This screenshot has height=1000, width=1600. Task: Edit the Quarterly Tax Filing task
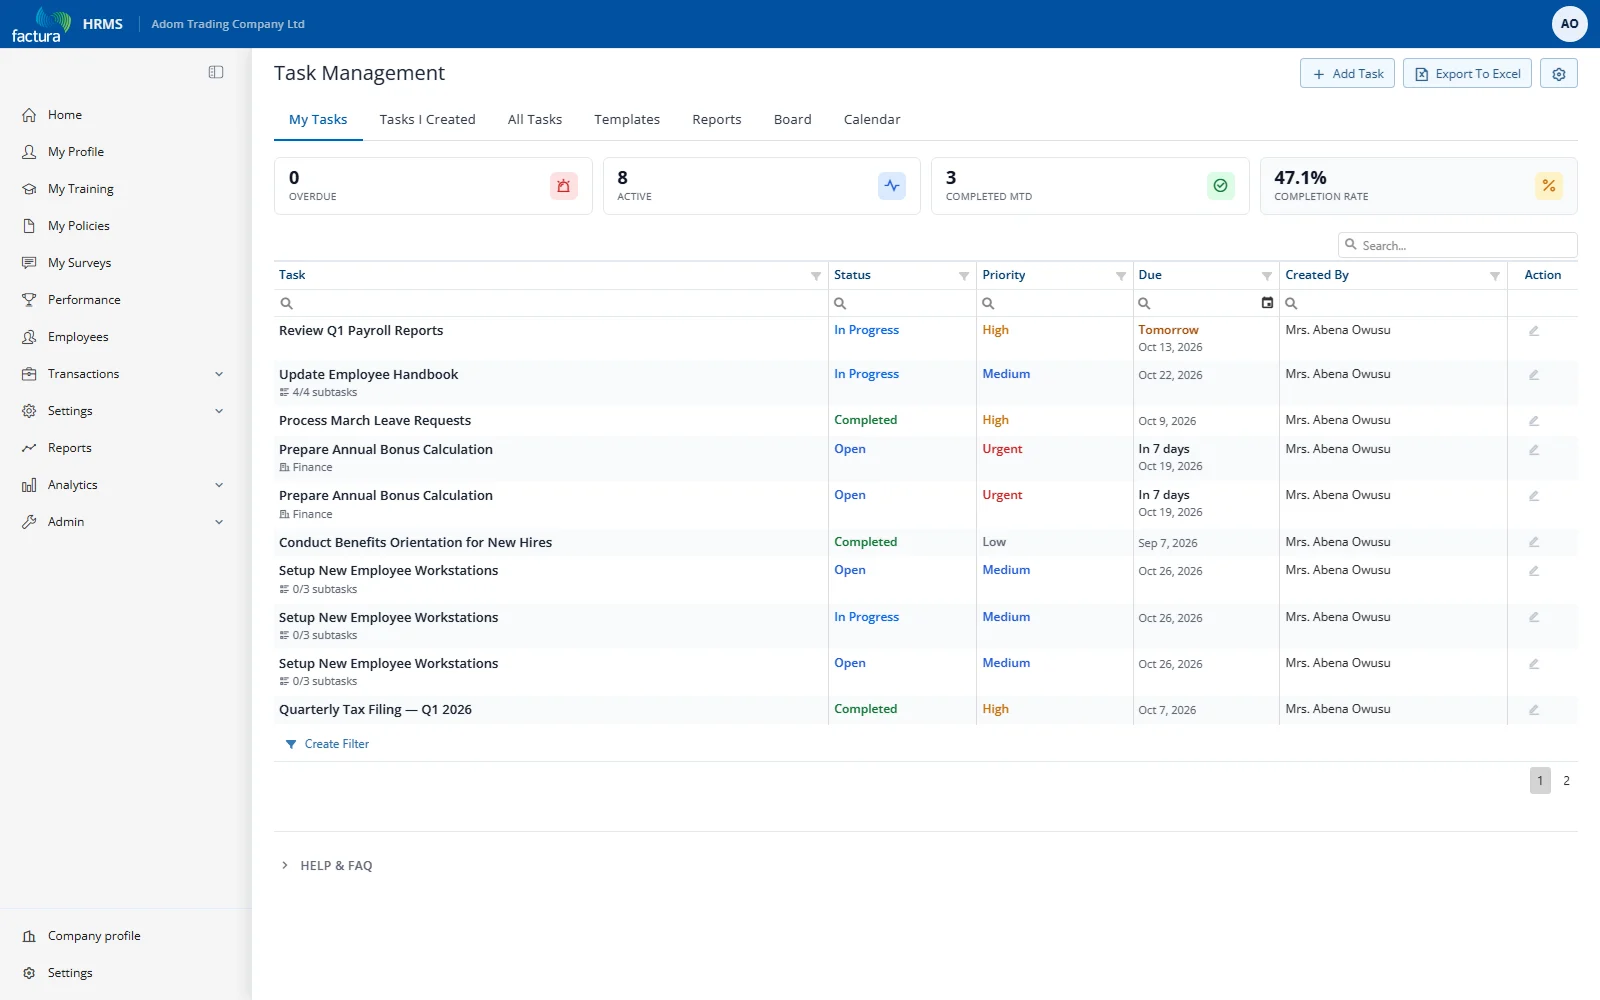tap(1534, 710)
